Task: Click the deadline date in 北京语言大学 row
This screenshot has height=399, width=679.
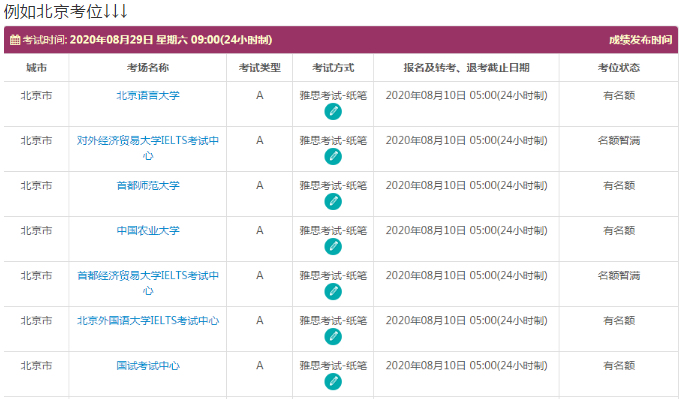Action: pos(466,95)
